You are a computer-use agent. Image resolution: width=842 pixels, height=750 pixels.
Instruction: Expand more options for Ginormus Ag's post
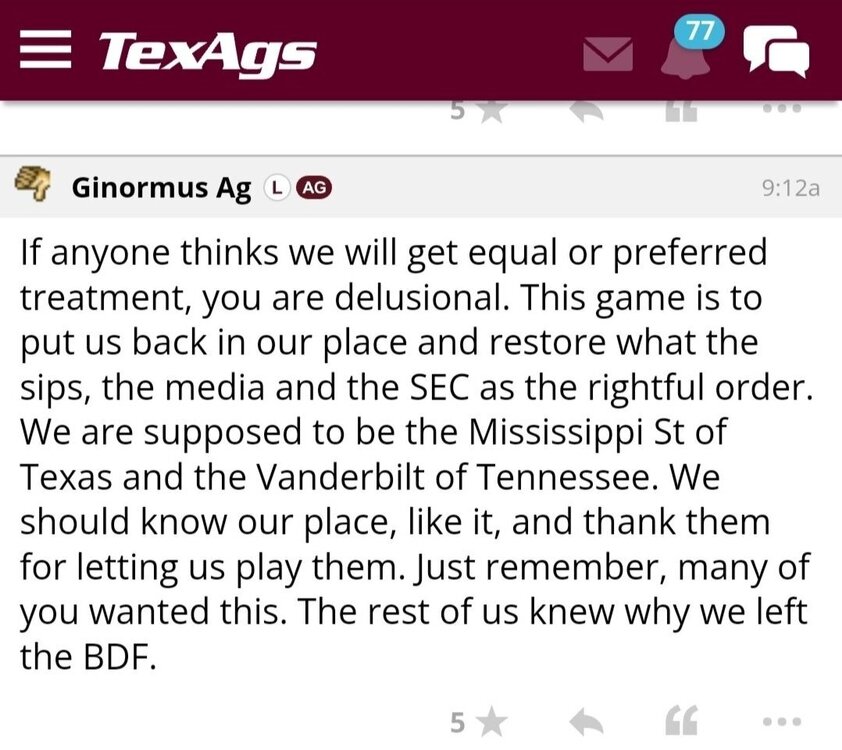pos(781,720)
